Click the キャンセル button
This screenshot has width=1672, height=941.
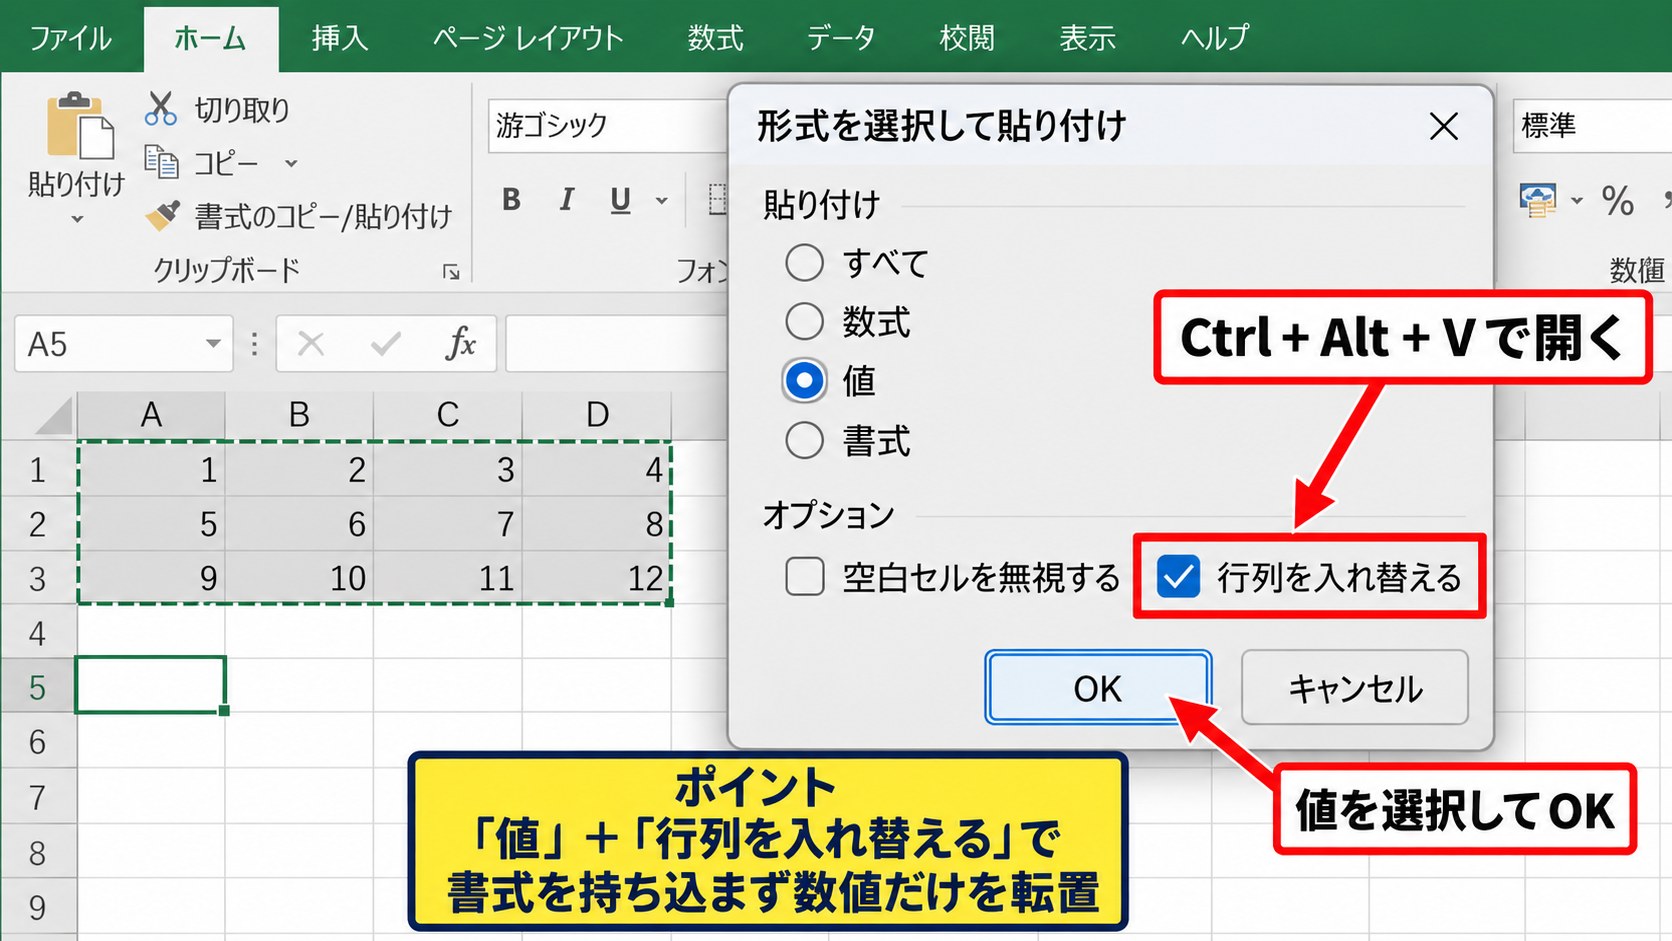1355,687
